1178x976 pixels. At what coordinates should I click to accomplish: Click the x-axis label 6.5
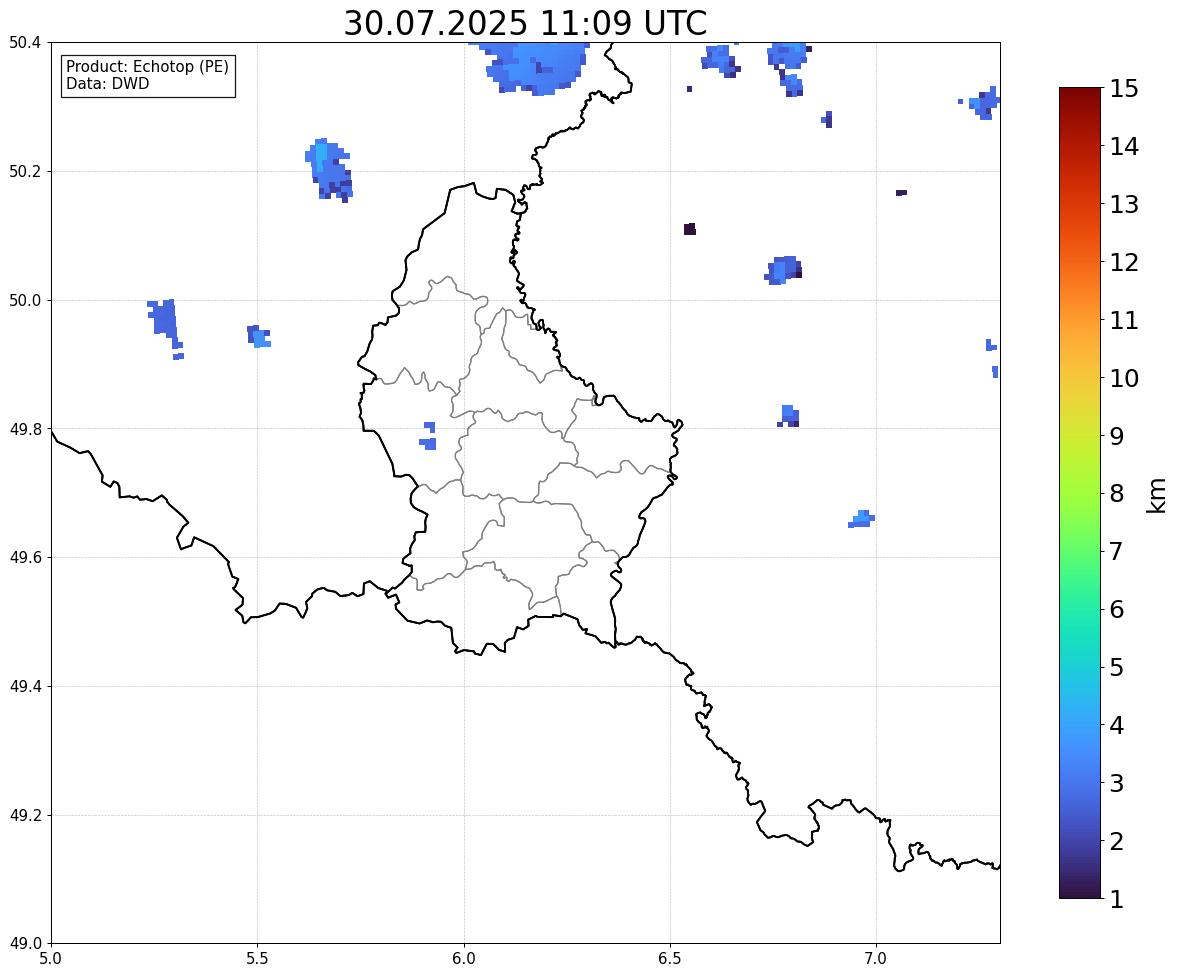pyautogui.click(x=670, y=959)
